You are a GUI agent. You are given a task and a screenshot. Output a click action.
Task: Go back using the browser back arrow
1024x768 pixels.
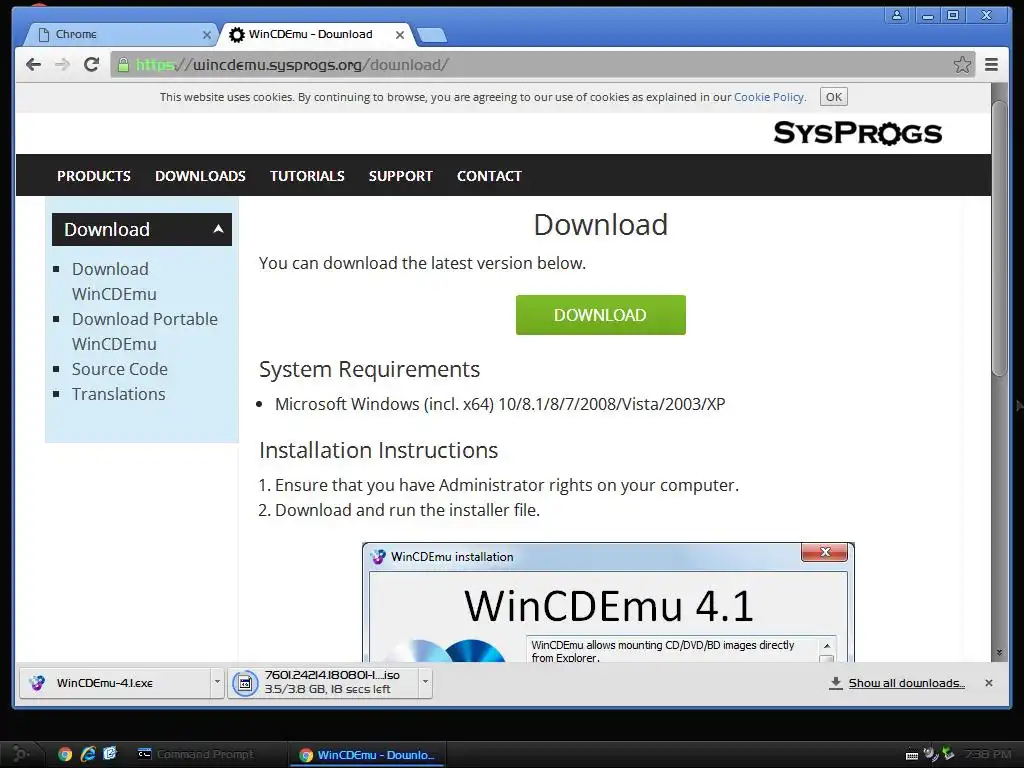[33, 64]
